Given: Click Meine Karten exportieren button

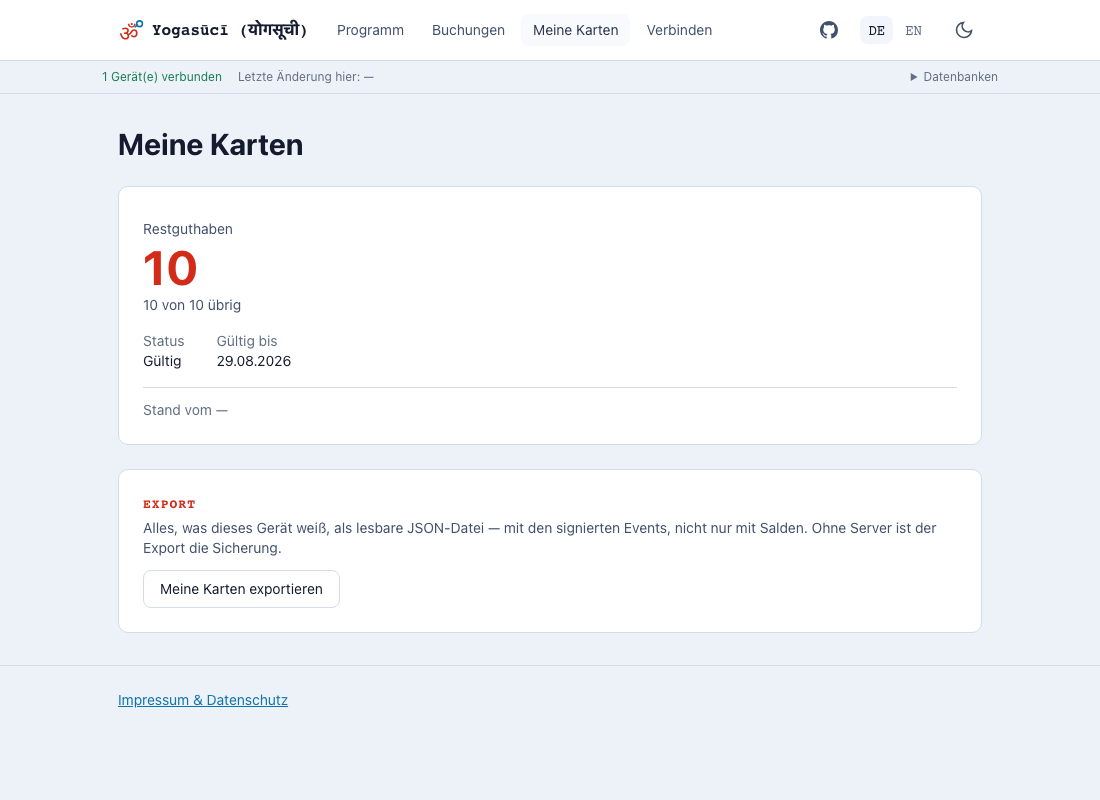Looking at the screenshot, I should click(241, 589).
